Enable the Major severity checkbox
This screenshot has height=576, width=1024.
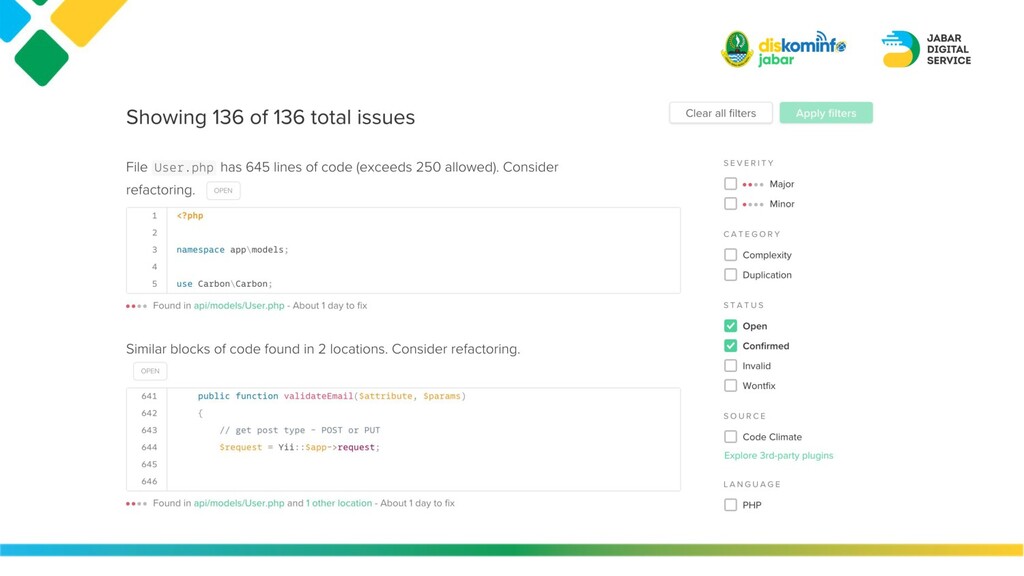pyautogui.click(x=730, y=184)
